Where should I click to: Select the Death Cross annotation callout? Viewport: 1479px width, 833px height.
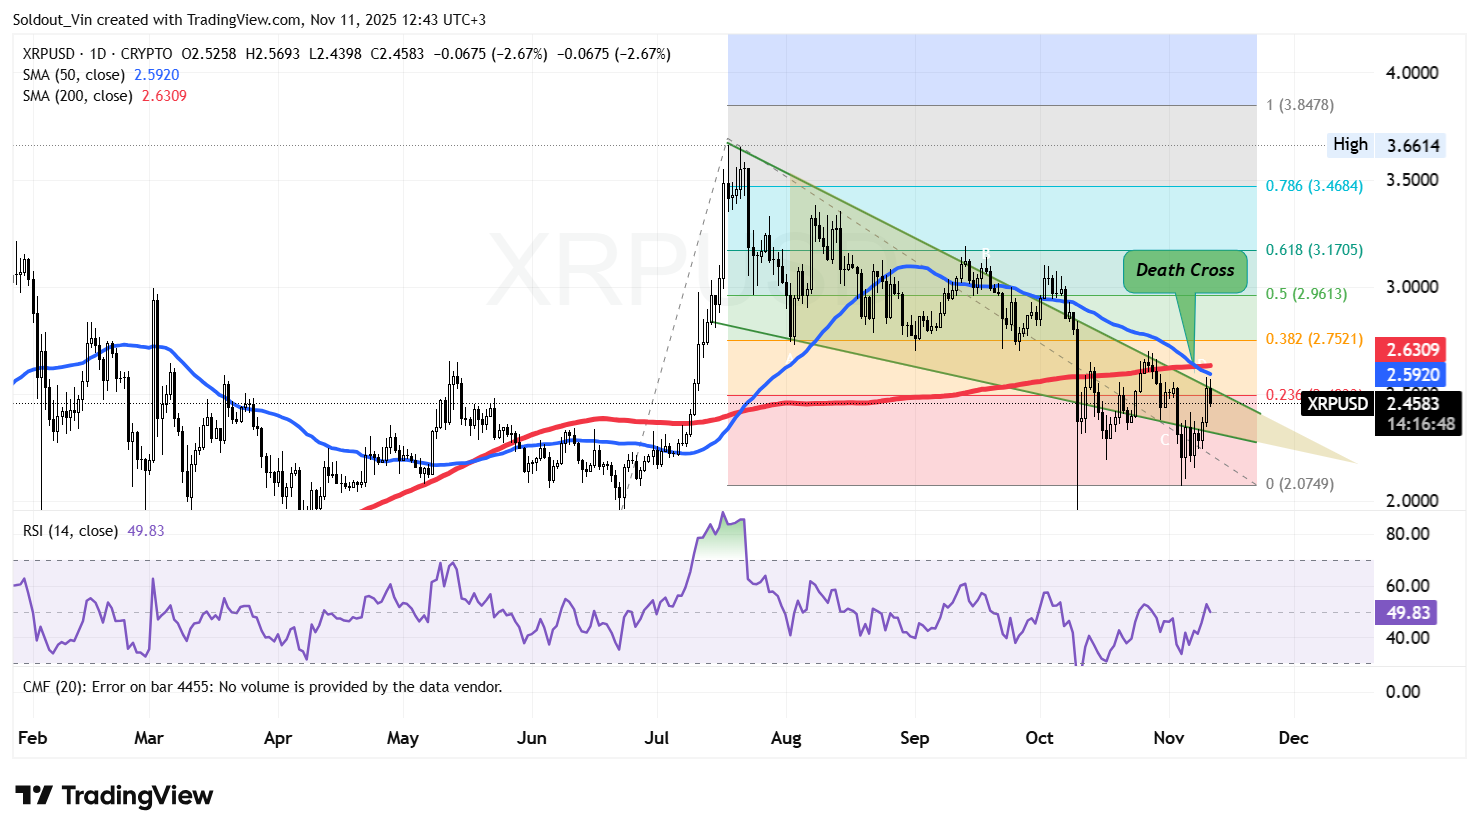tap(1184, 270)
